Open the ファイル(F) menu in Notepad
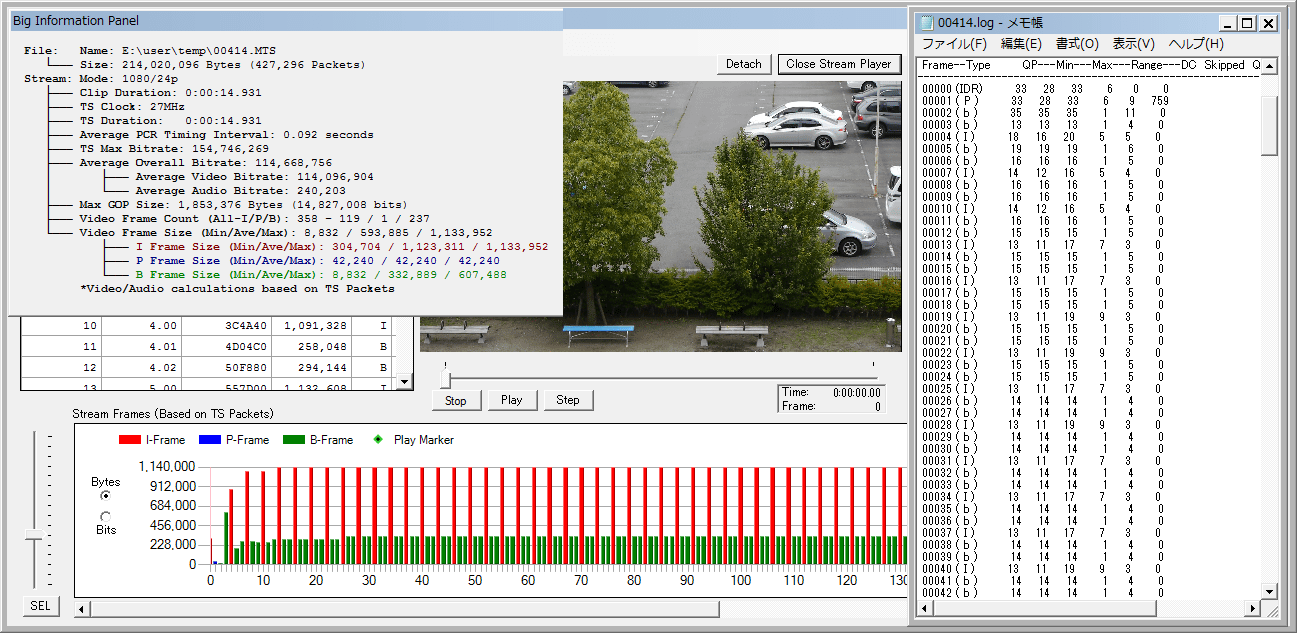Image resolution: width=1297 pixels, height=633 pixels. (x=954, y=44)
